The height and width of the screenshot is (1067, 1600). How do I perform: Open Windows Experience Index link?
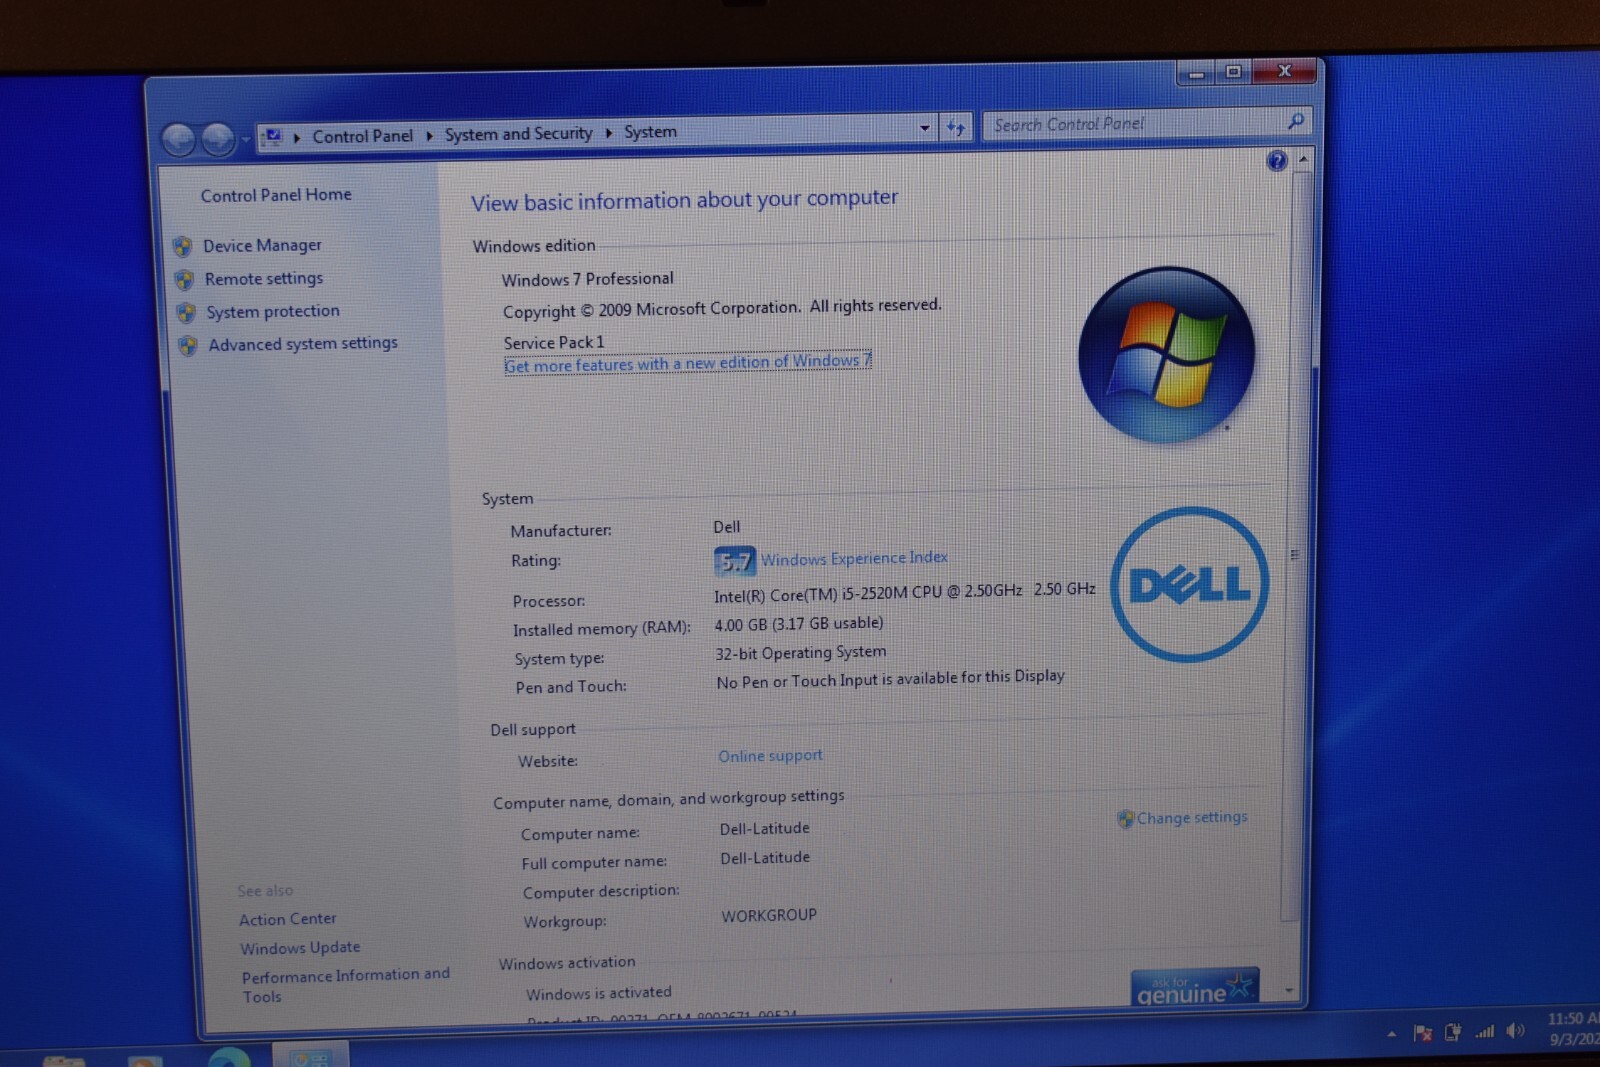[x=854, y=558]
